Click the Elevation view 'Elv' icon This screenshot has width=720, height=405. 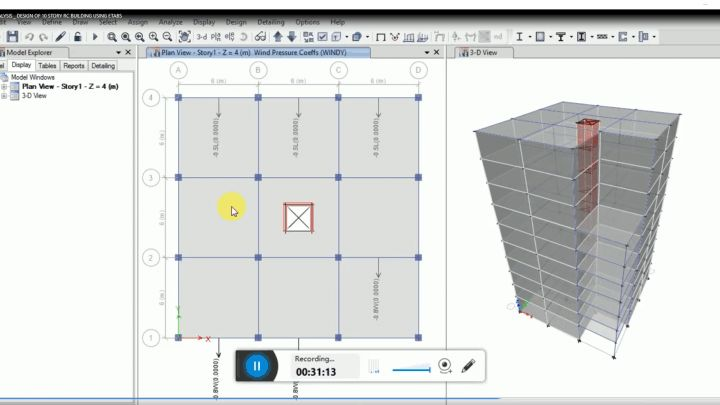tap(230, 37)
